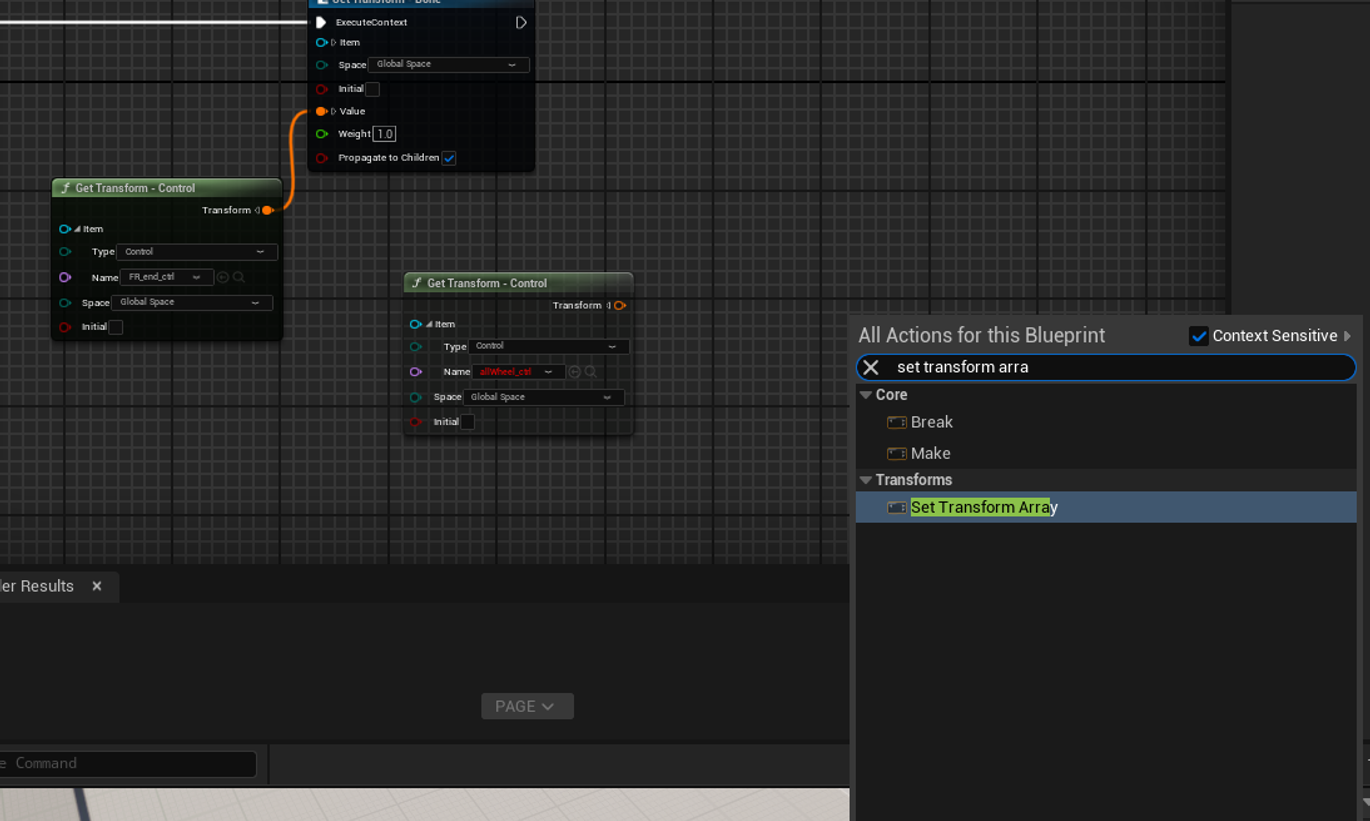Viewport: 1370px width, 821px height.
Task: Click the orange Value input pin
Action: (321, 111)
